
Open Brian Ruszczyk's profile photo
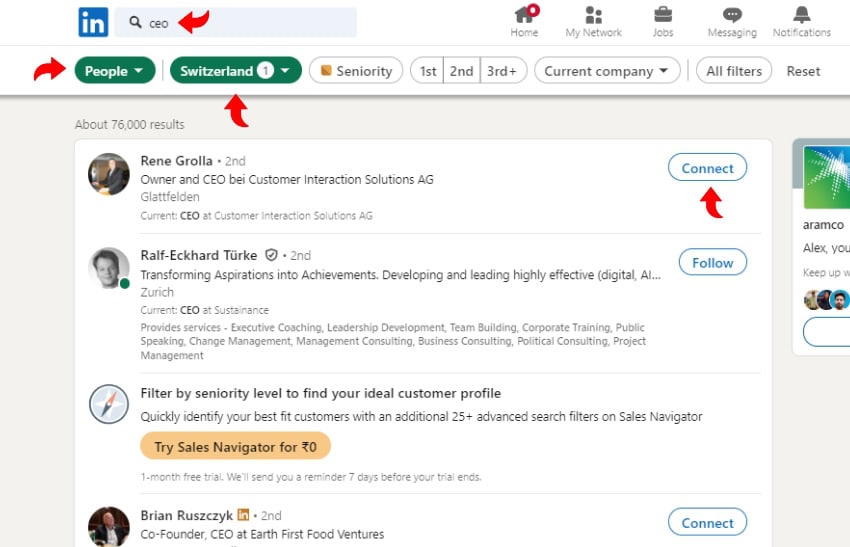109,526
